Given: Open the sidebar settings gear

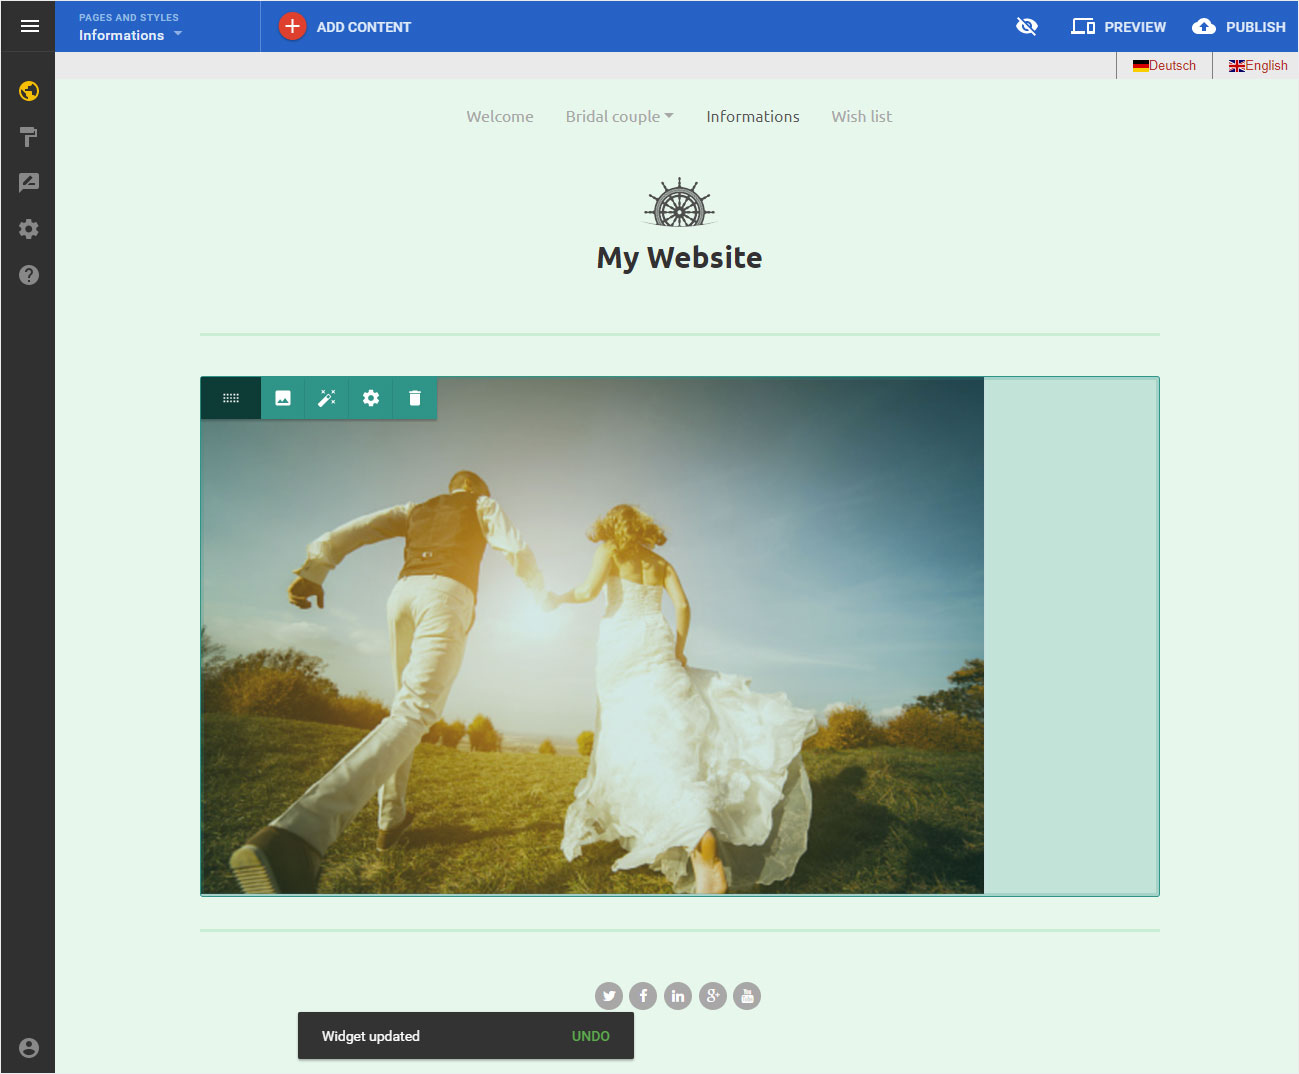Looking at the screenshot, I should [x=29, y=229].
